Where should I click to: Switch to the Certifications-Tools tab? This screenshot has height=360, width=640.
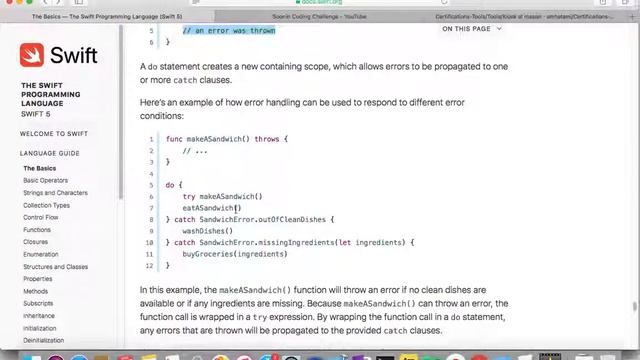click(524, 17)
